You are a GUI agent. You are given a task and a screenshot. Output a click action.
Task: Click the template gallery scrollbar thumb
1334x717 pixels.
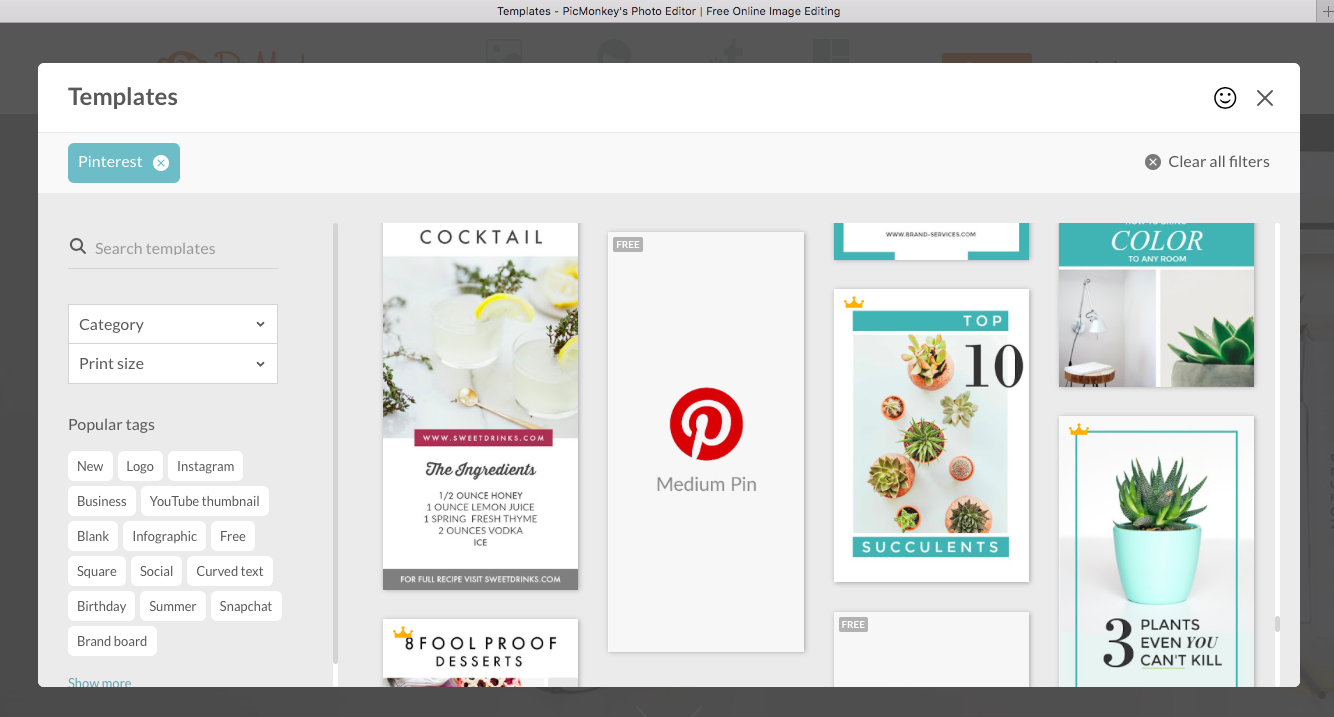click(1277, 624)
